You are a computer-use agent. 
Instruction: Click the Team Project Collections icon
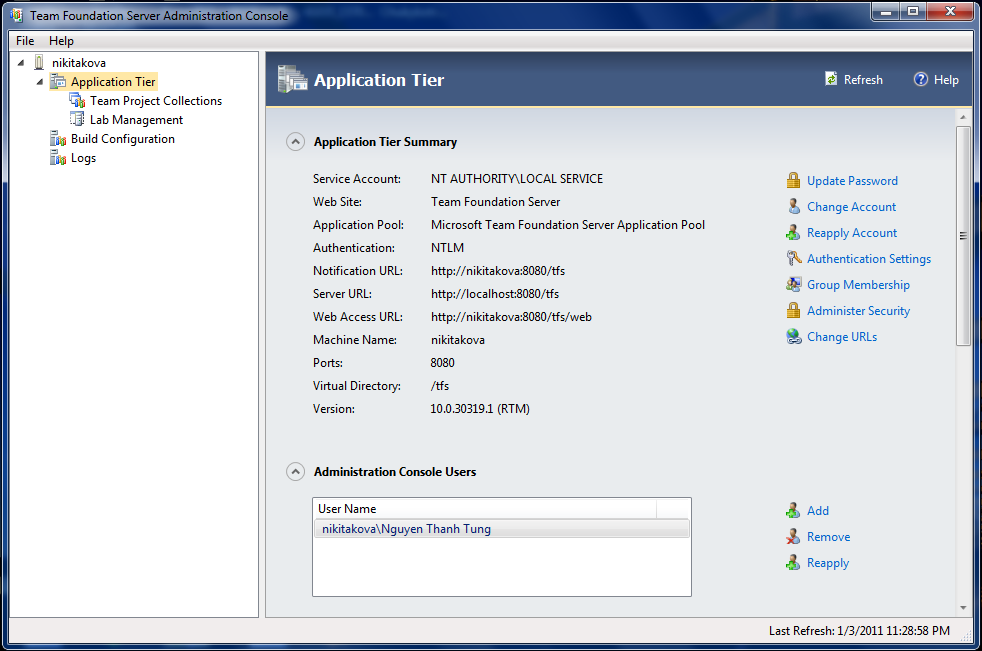tap(77, 100)
